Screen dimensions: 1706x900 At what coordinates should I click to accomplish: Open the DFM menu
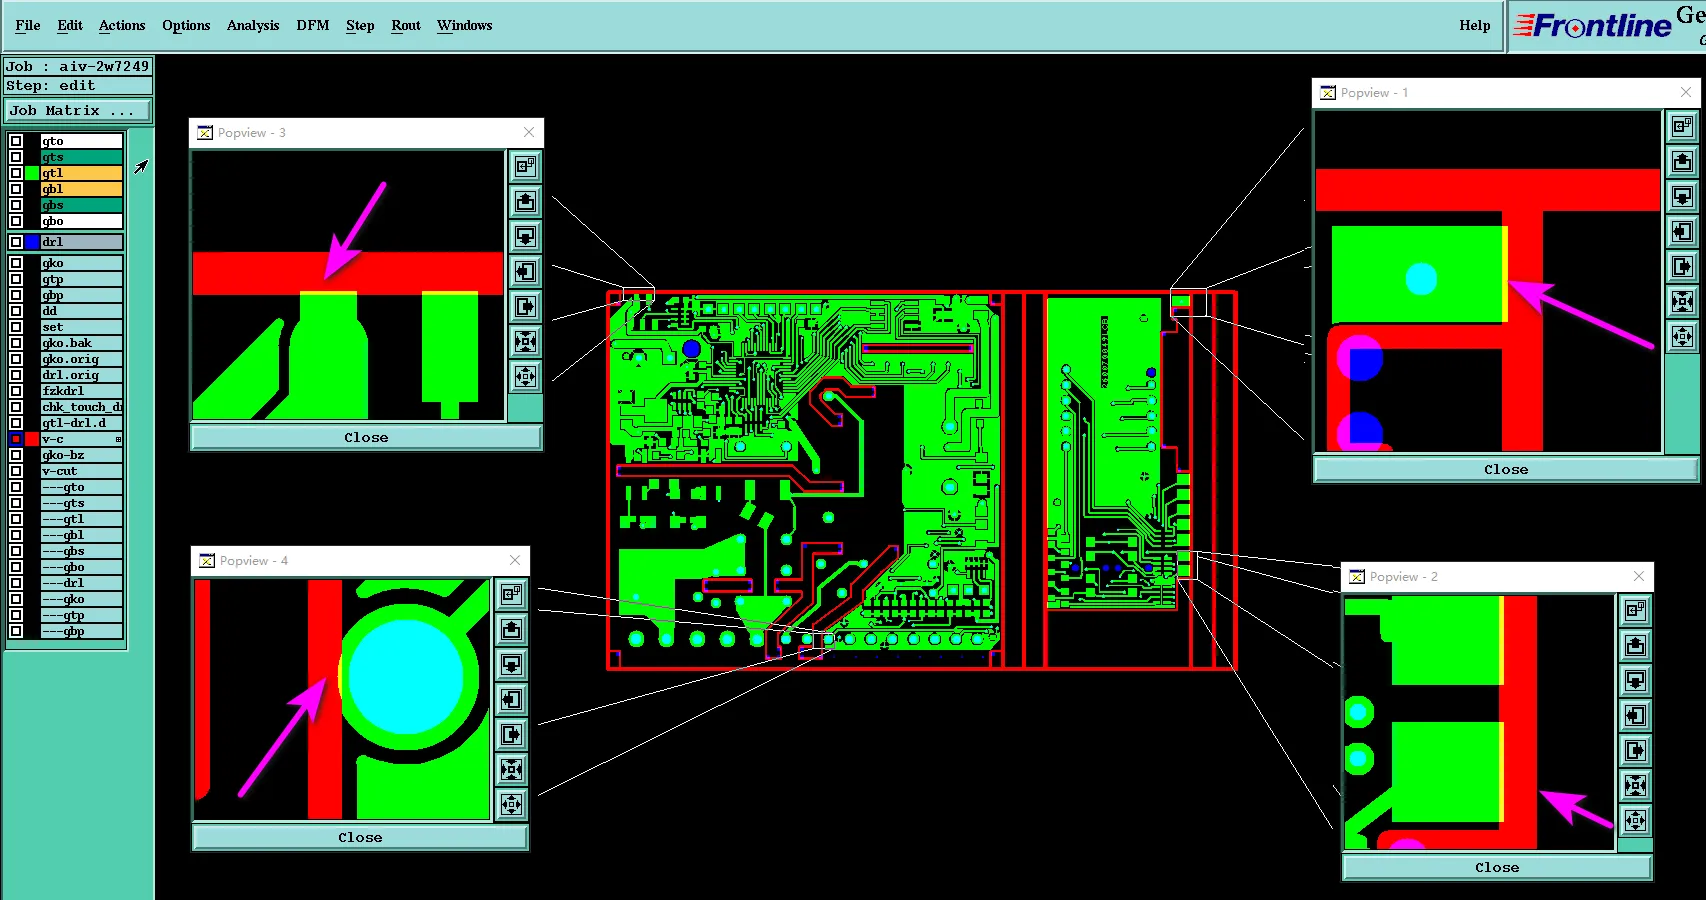pyautogui.click(x=313, y=25)
